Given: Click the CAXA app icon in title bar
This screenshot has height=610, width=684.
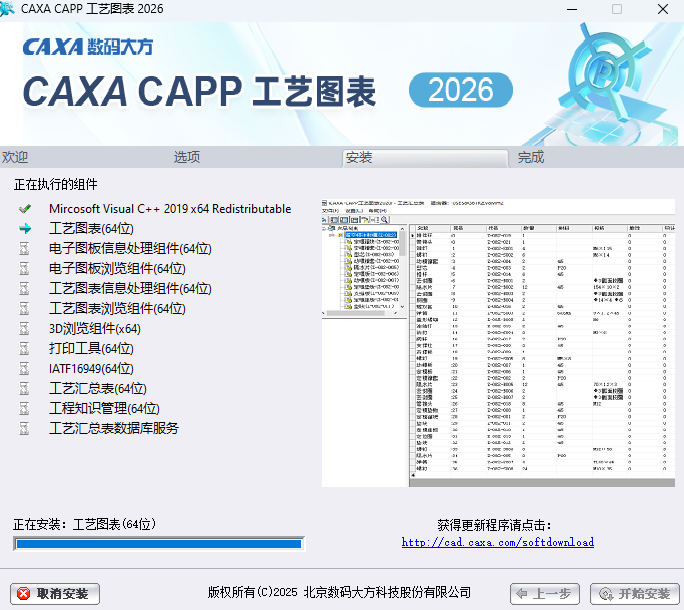Looking at the screenshot, I should click(7, 9).
